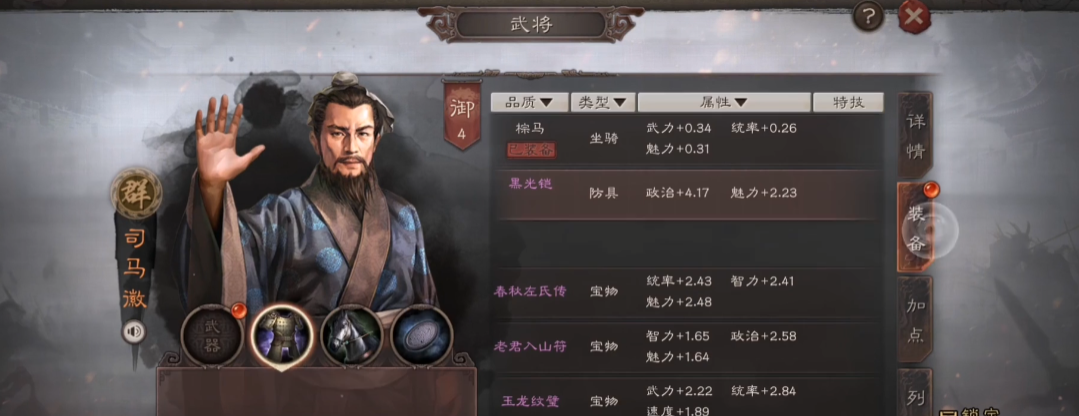Switch to the 详情 tab
This screenshot has width=1079, height=416.
click(915, 136)
